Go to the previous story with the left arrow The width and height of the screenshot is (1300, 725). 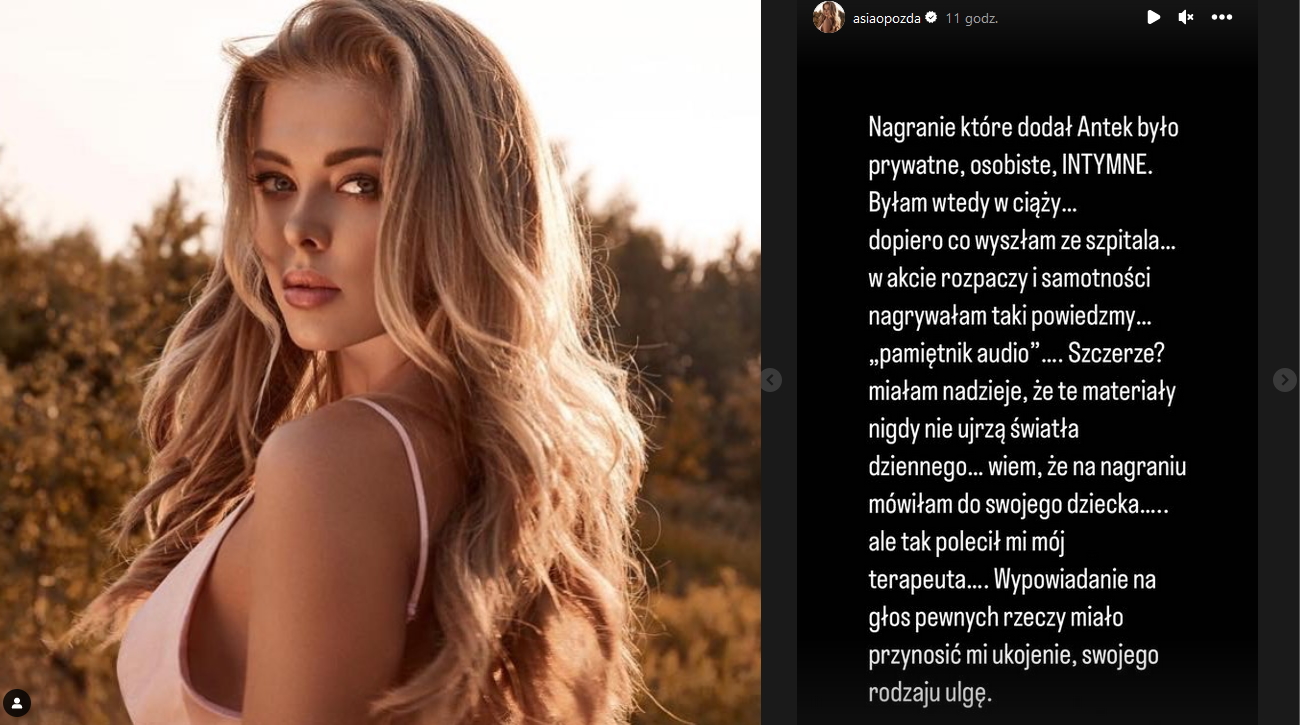click(770, 379)
